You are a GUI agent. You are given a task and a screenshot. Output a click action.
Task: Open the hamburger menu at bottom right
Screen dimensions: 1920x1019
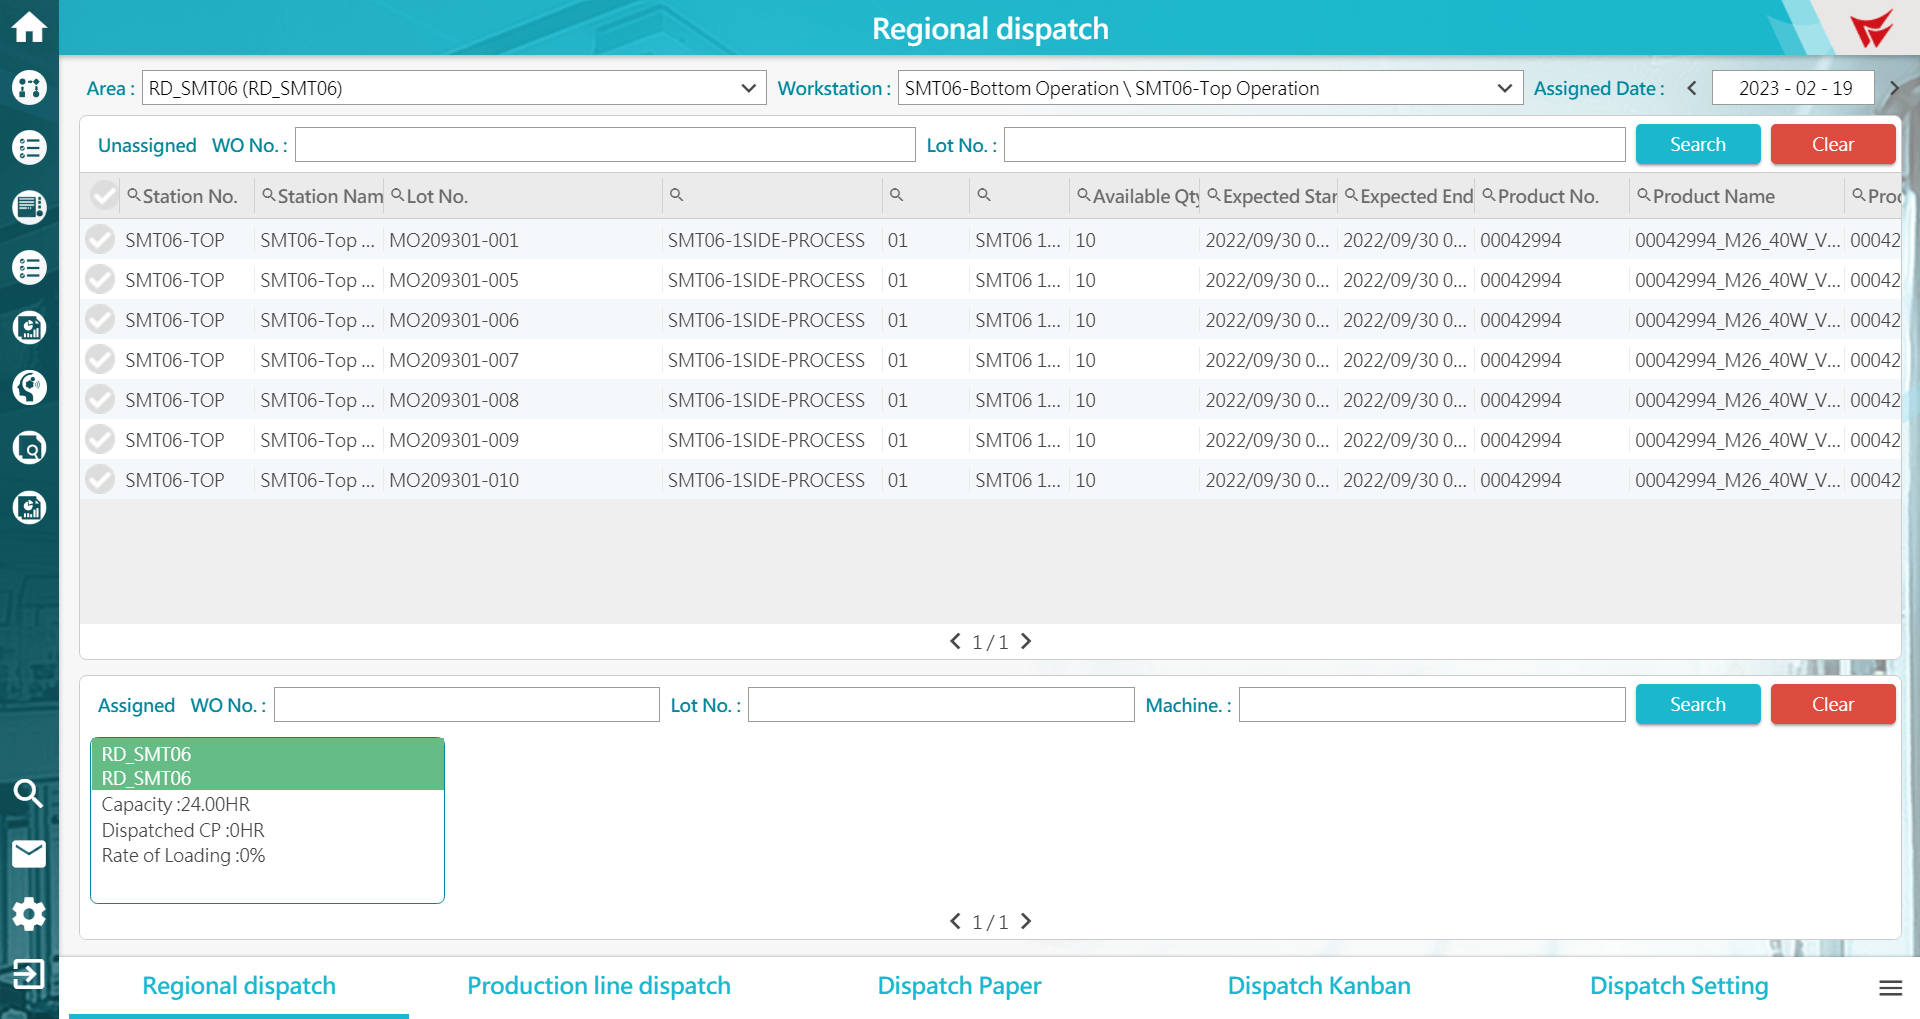[x=1890, y=988]
